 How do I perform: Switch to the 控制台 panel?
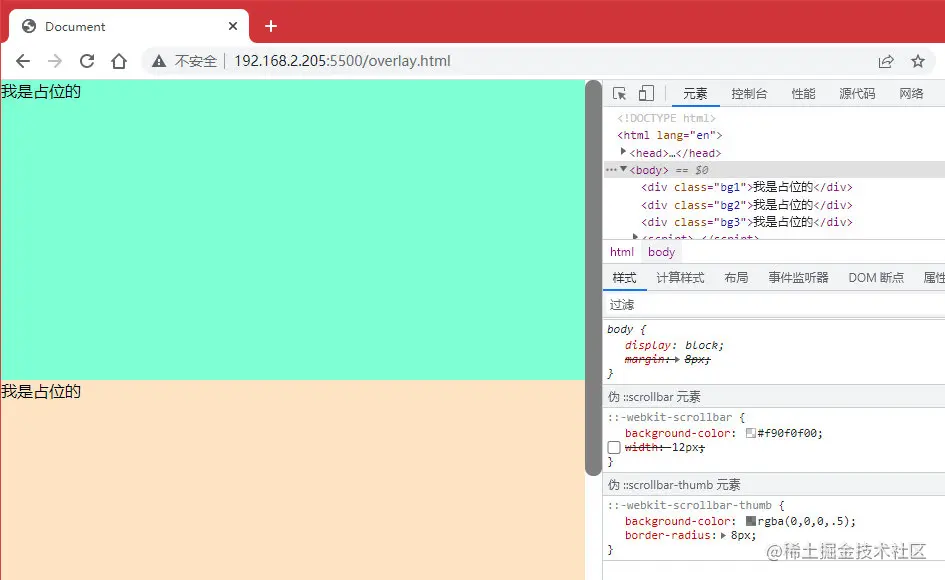(x=749, y=93)
